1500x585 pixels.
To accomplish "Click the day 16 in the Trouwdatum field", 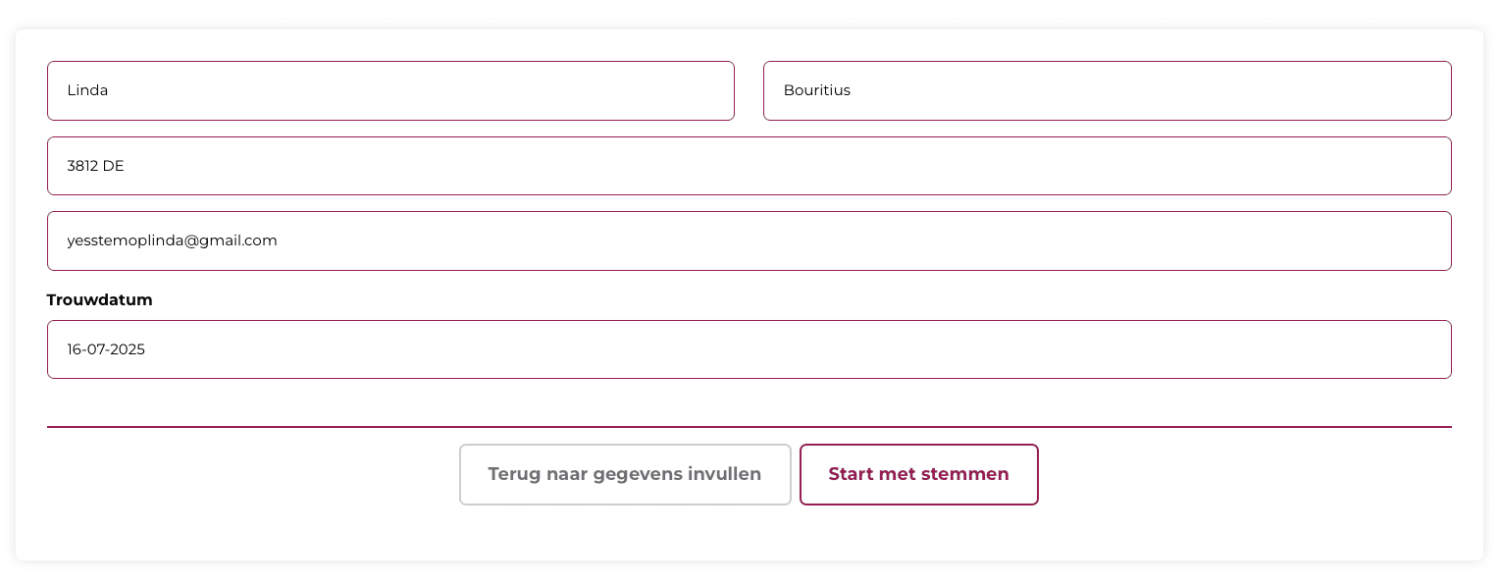I will point(75,350).
